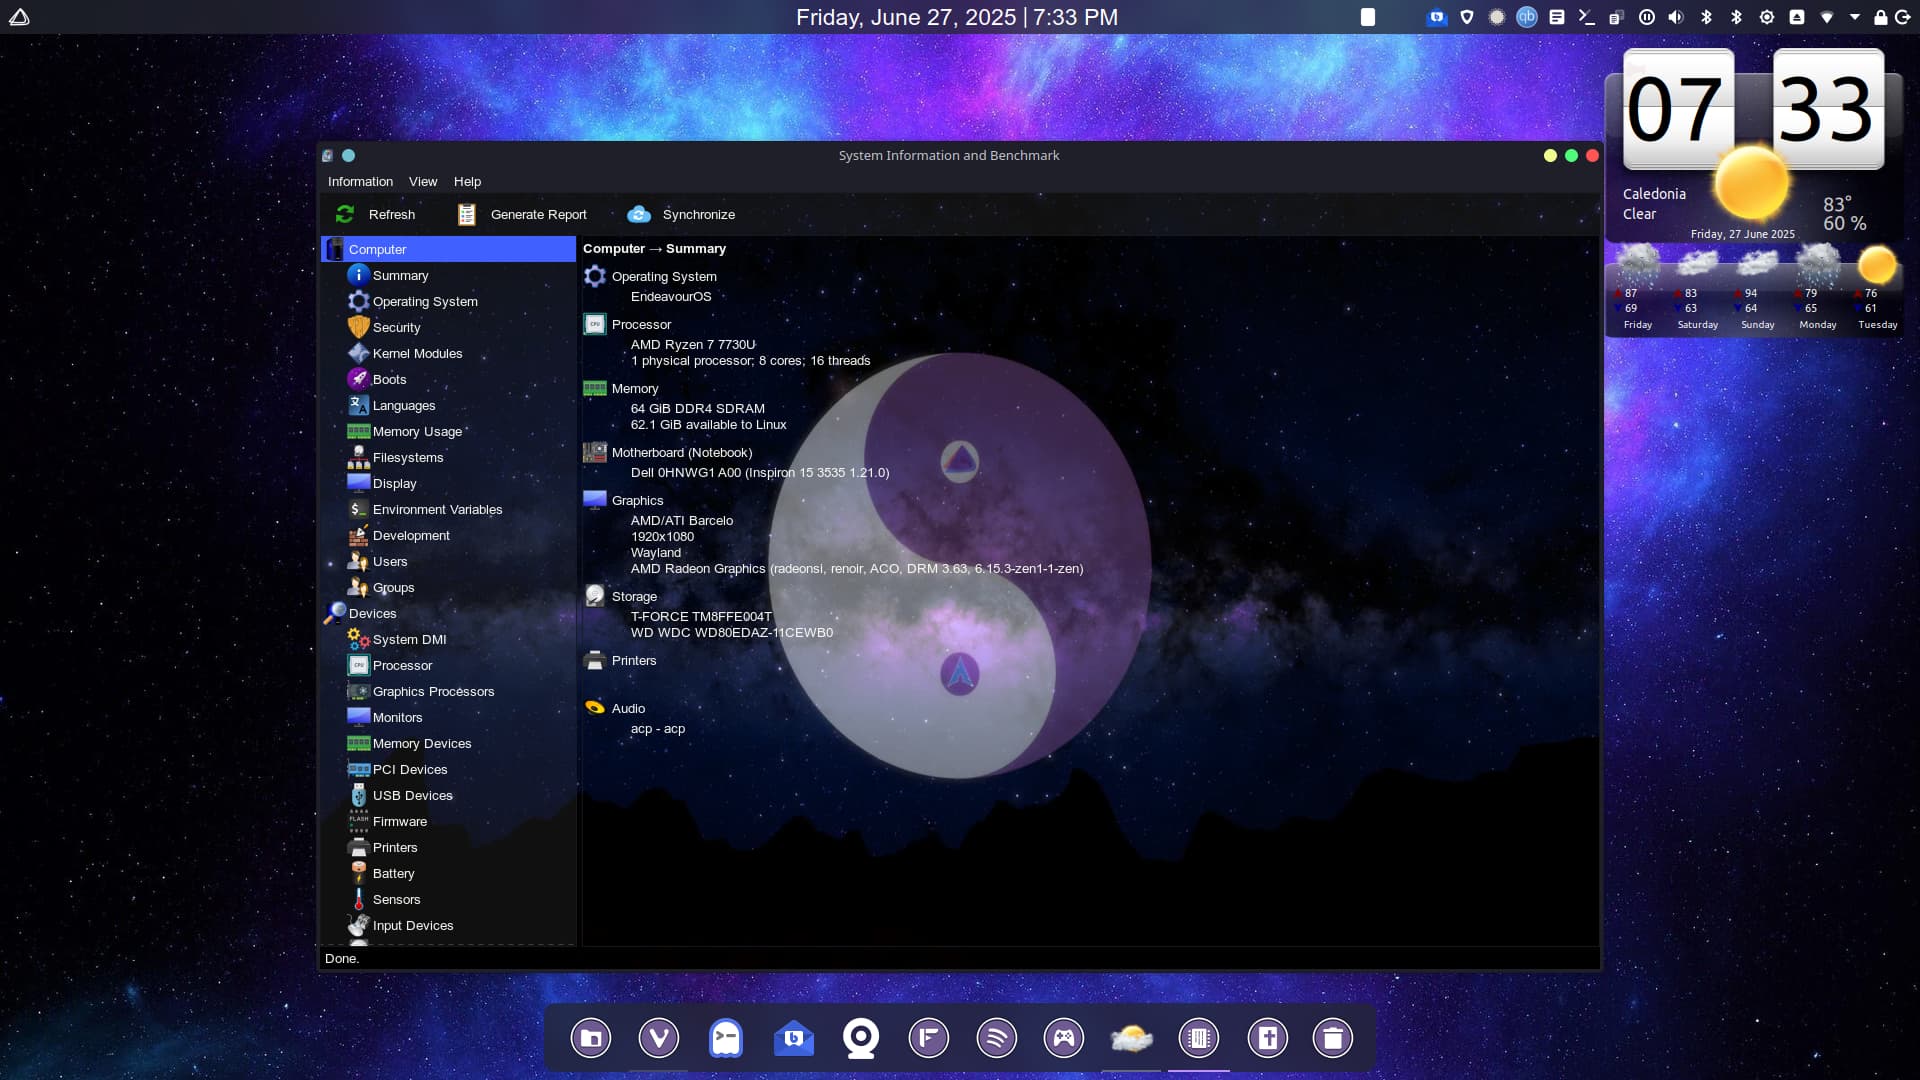The width and height of the screenshot is (1920, 1080).
Task: Click the Refresh toolbar icon
Action: (345, 214)
